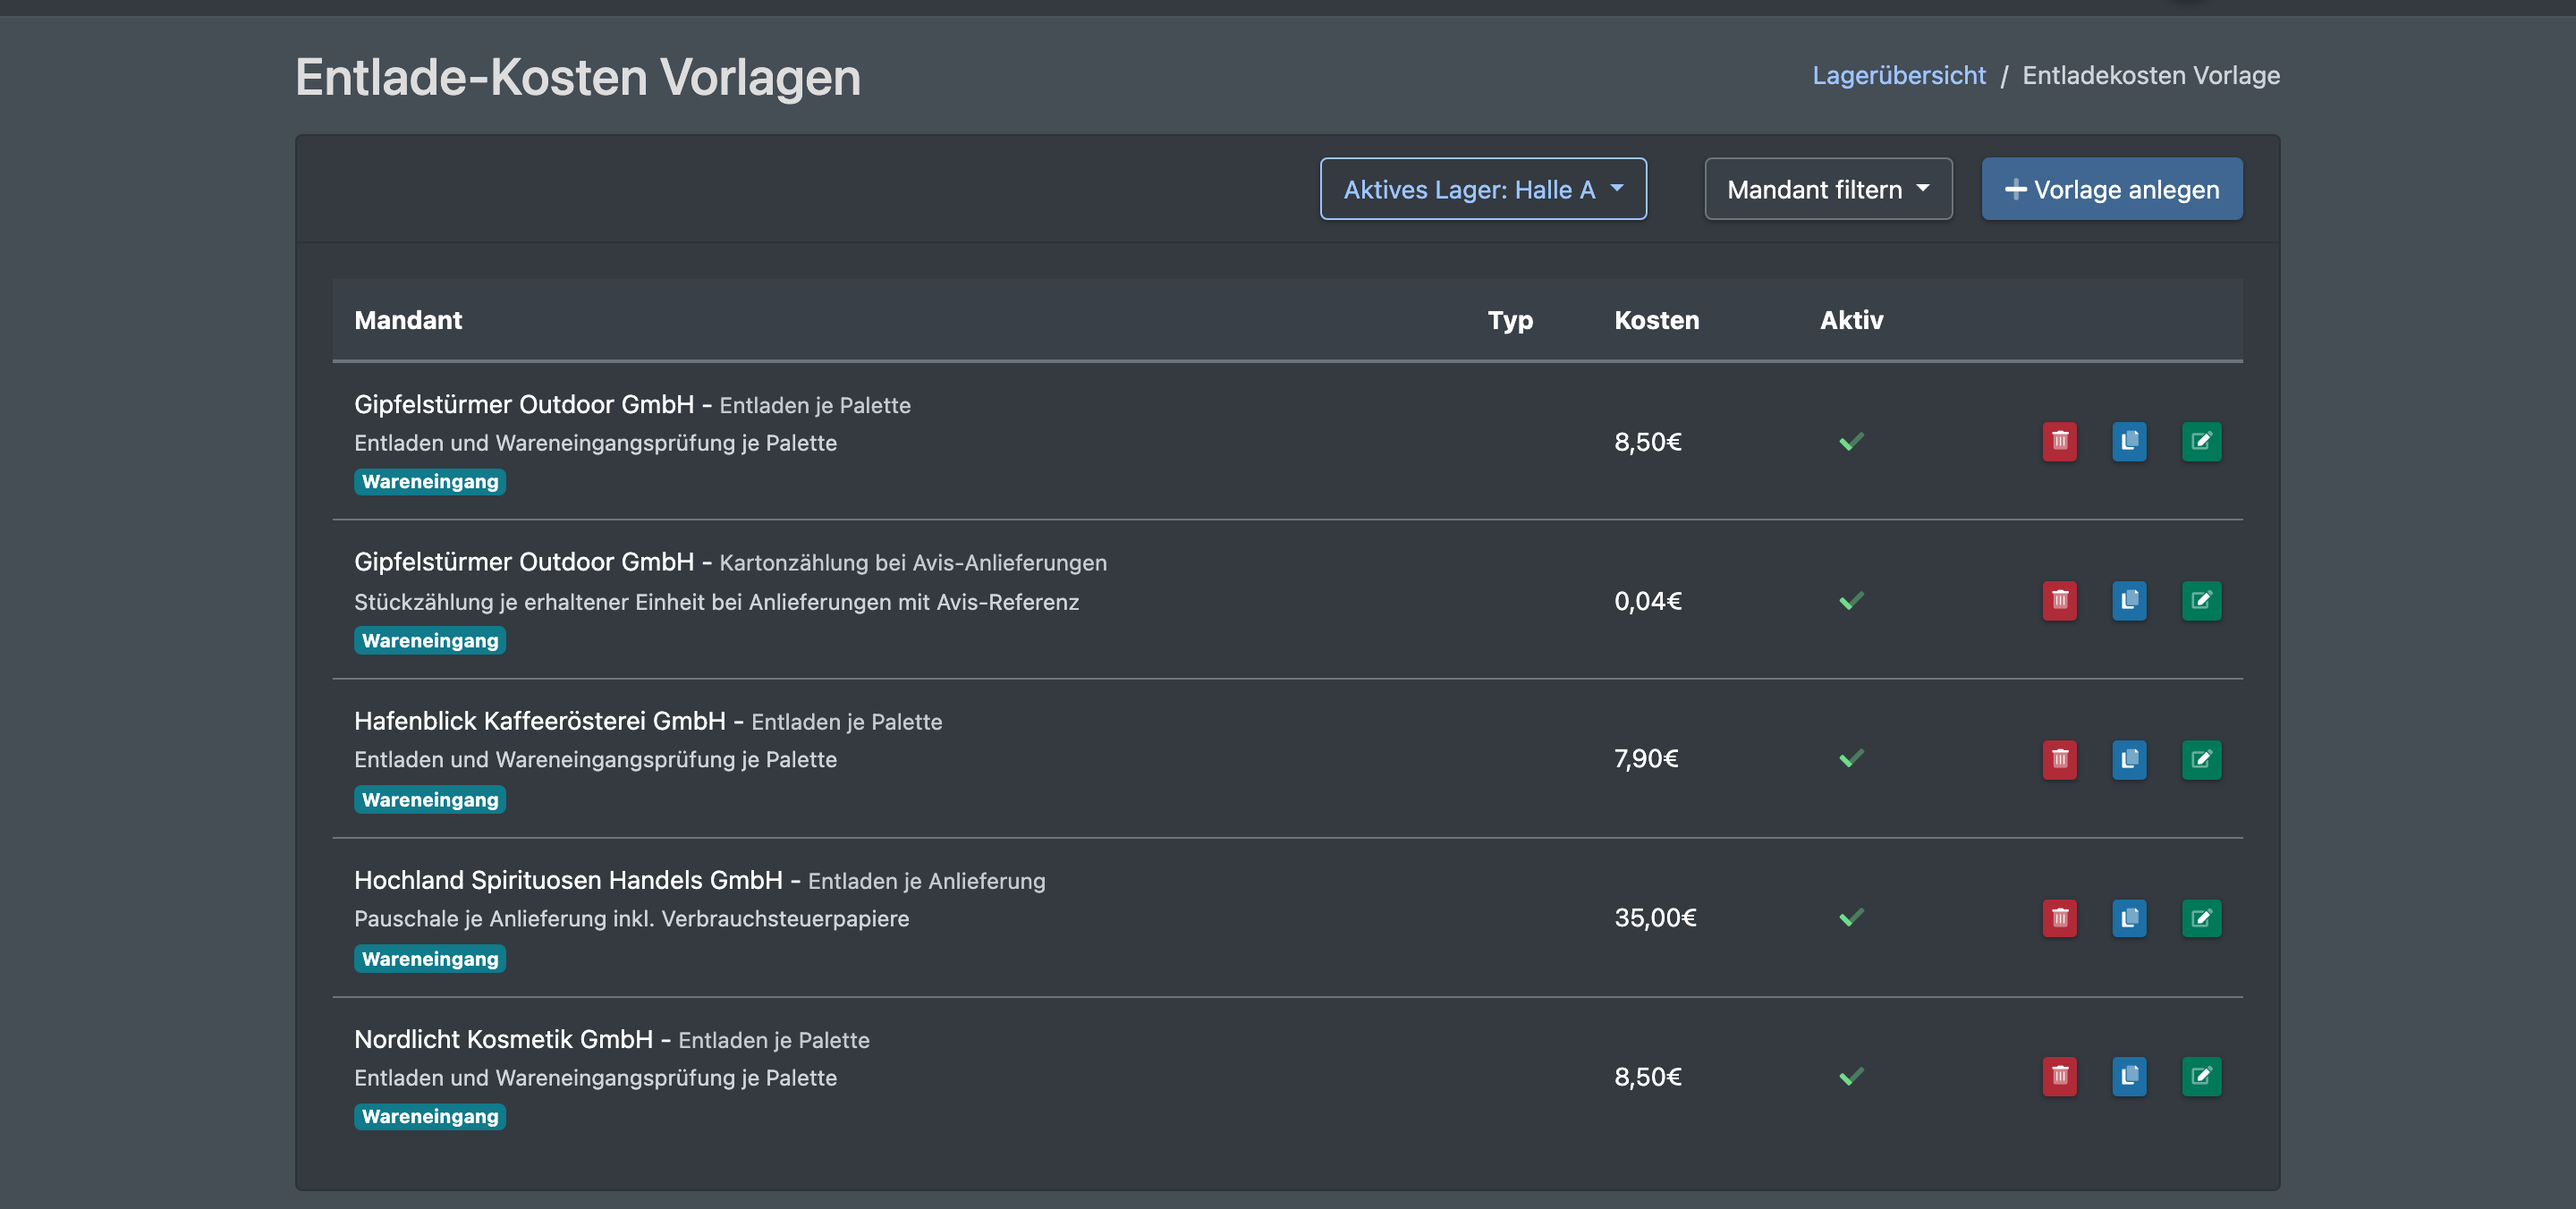
Task: Open the Aktives Lager: Halle A dropdown
Action: coord(1483,189)
